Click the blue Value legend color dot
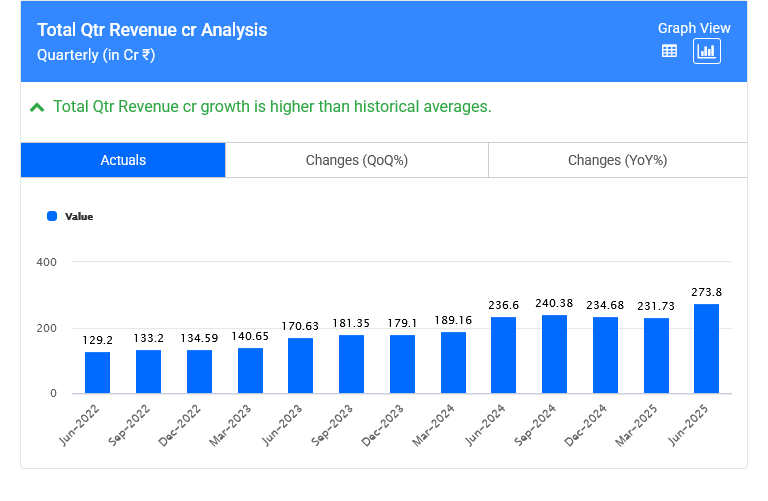The image size is (768, 501). [x=52, y=216]
